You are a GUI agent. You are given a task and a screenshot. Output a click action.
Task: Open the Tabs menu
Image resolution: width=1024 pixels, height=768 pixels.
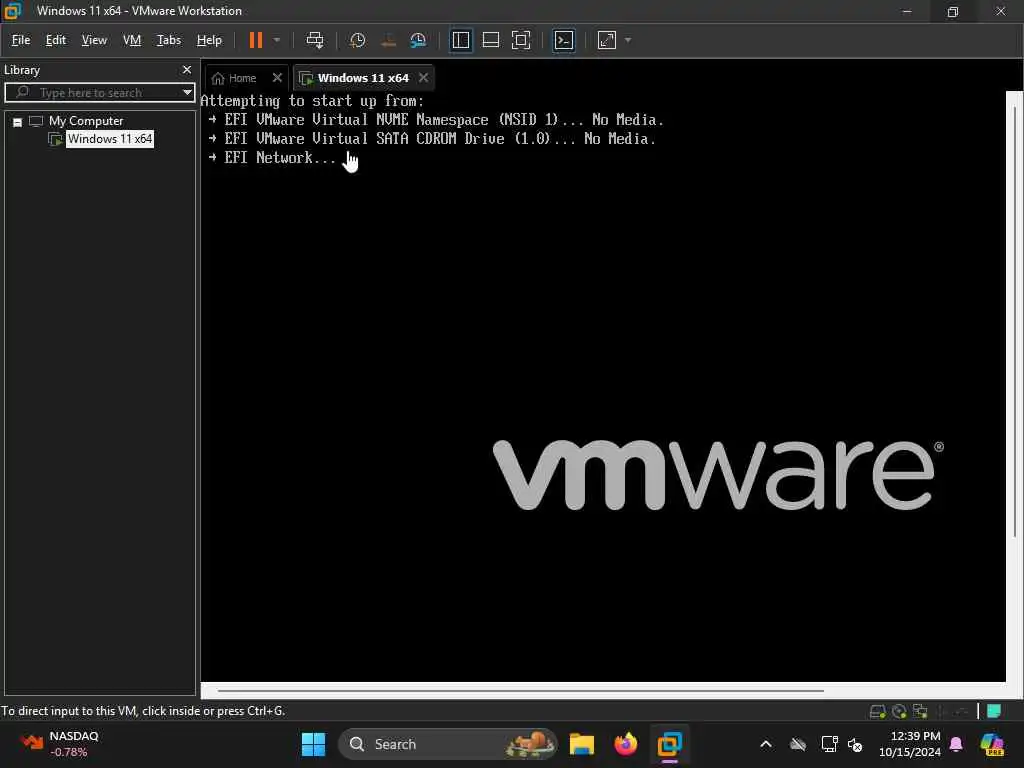click(x=168, y=40)
